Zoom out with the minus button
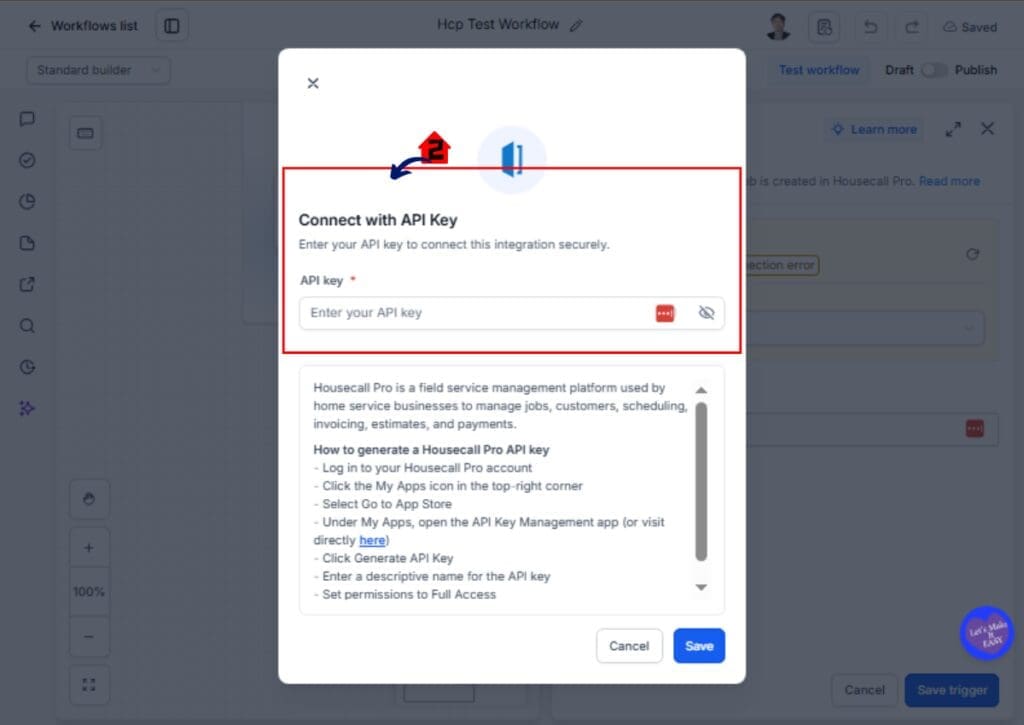Image resolution: width=1024 pixels, height=725 pixels. click(x=89, y=636)
